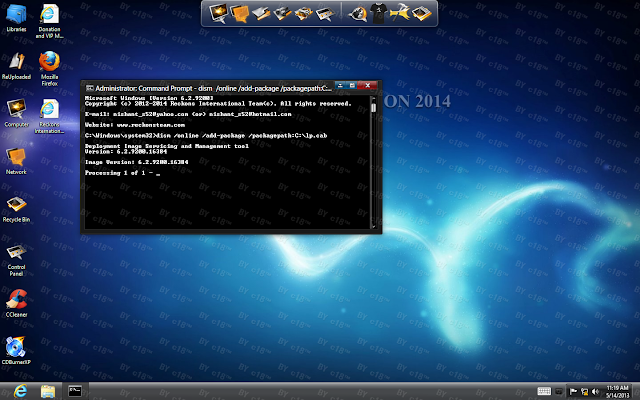640x400 pixels.
Task: Open the Network desktop icon
Action: pyautogui.click(x=16, y=161)
